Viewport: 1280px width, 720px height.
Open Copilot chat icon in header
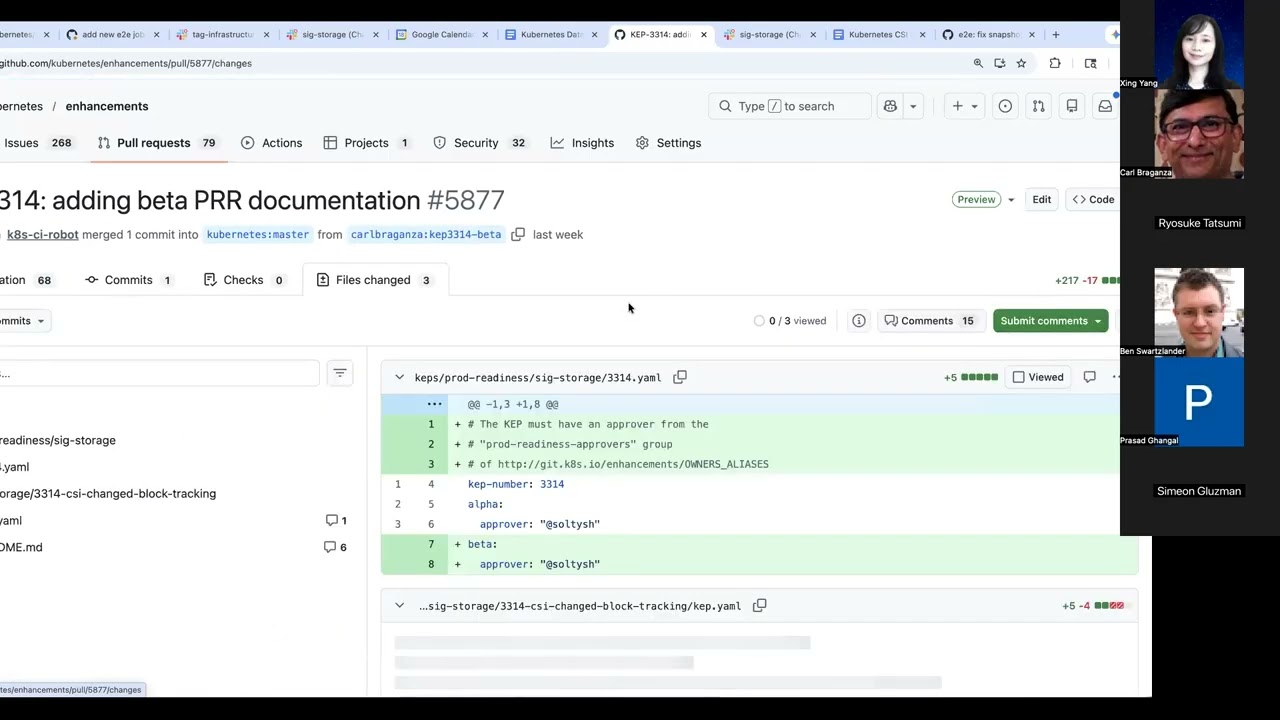tap(890, 106)
